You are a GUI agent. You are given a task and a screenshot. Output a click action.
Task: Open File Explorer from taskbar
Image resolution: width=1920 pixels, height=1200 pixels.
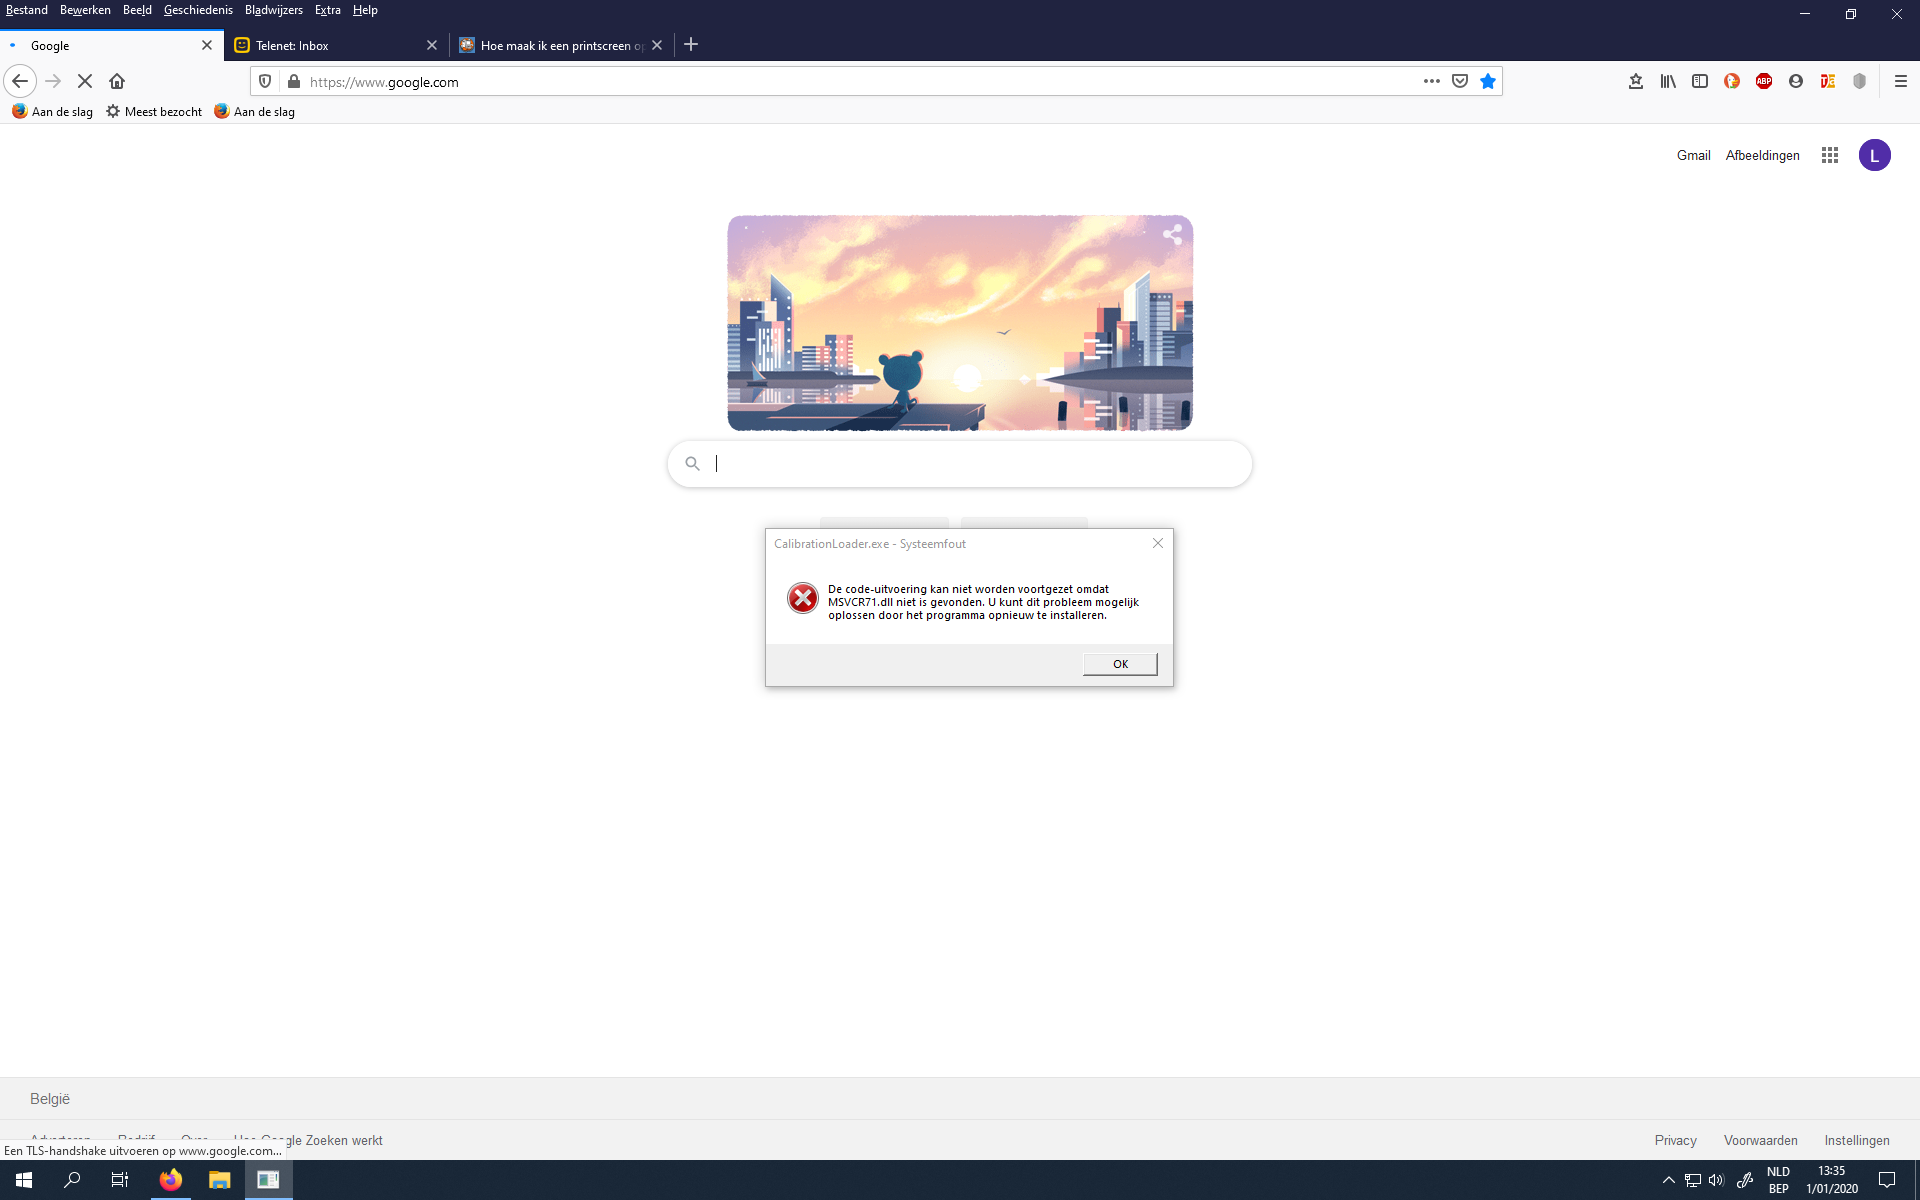[x=220, y=1180]
